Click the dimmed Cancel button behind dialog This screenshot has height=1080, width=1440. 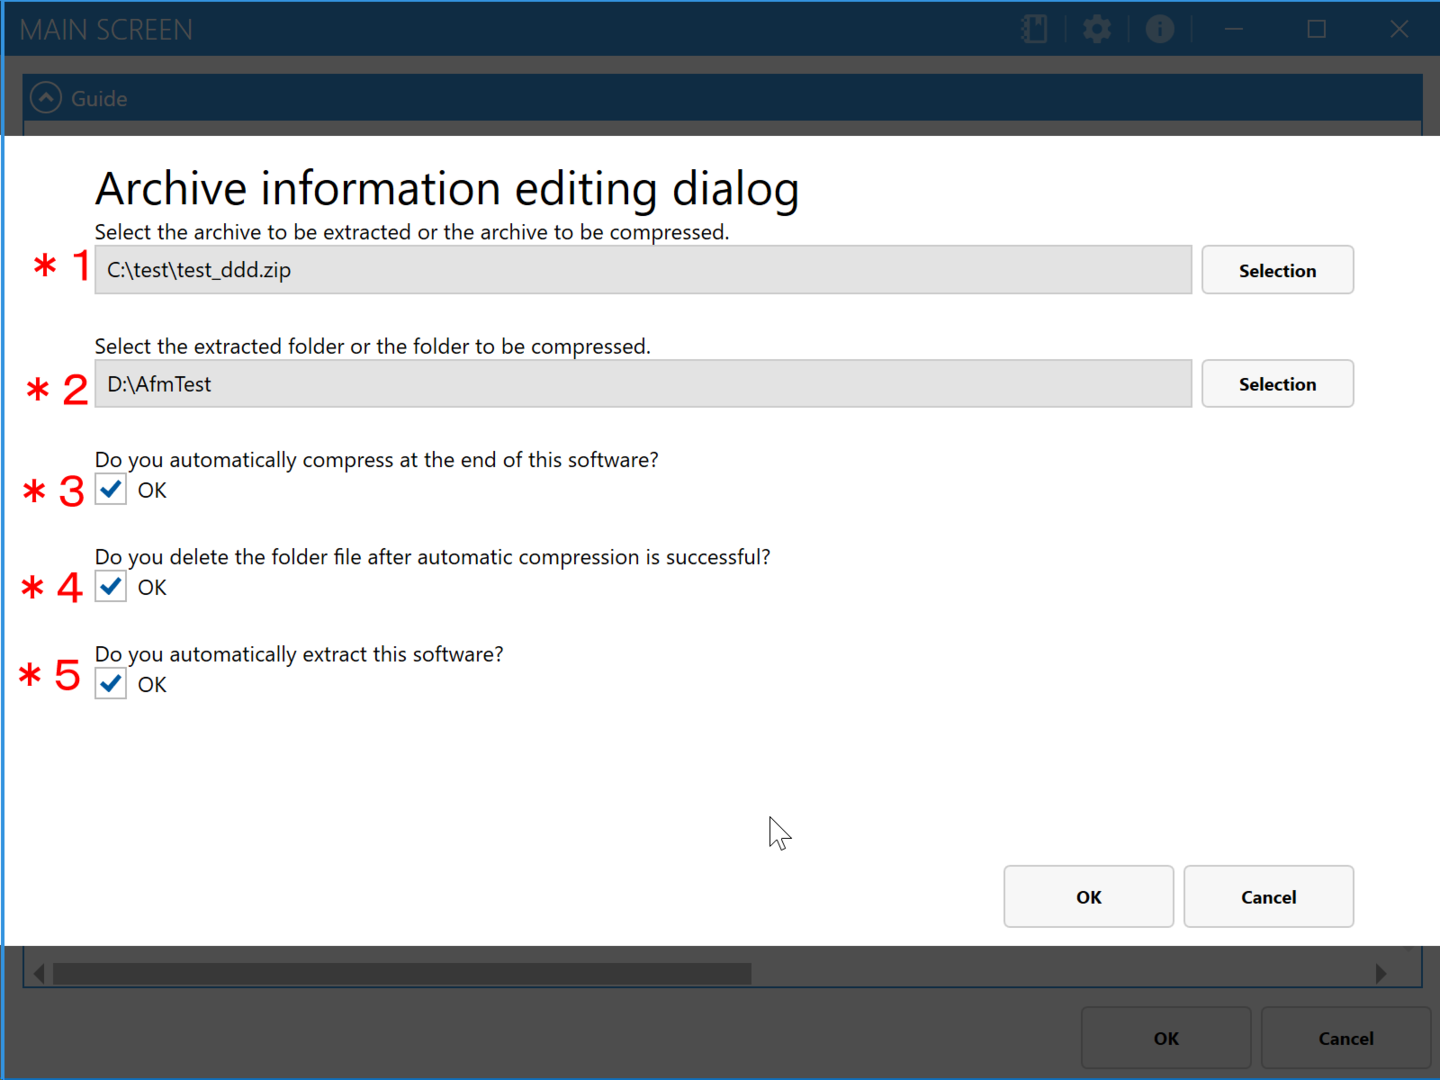(1345, 1038)
